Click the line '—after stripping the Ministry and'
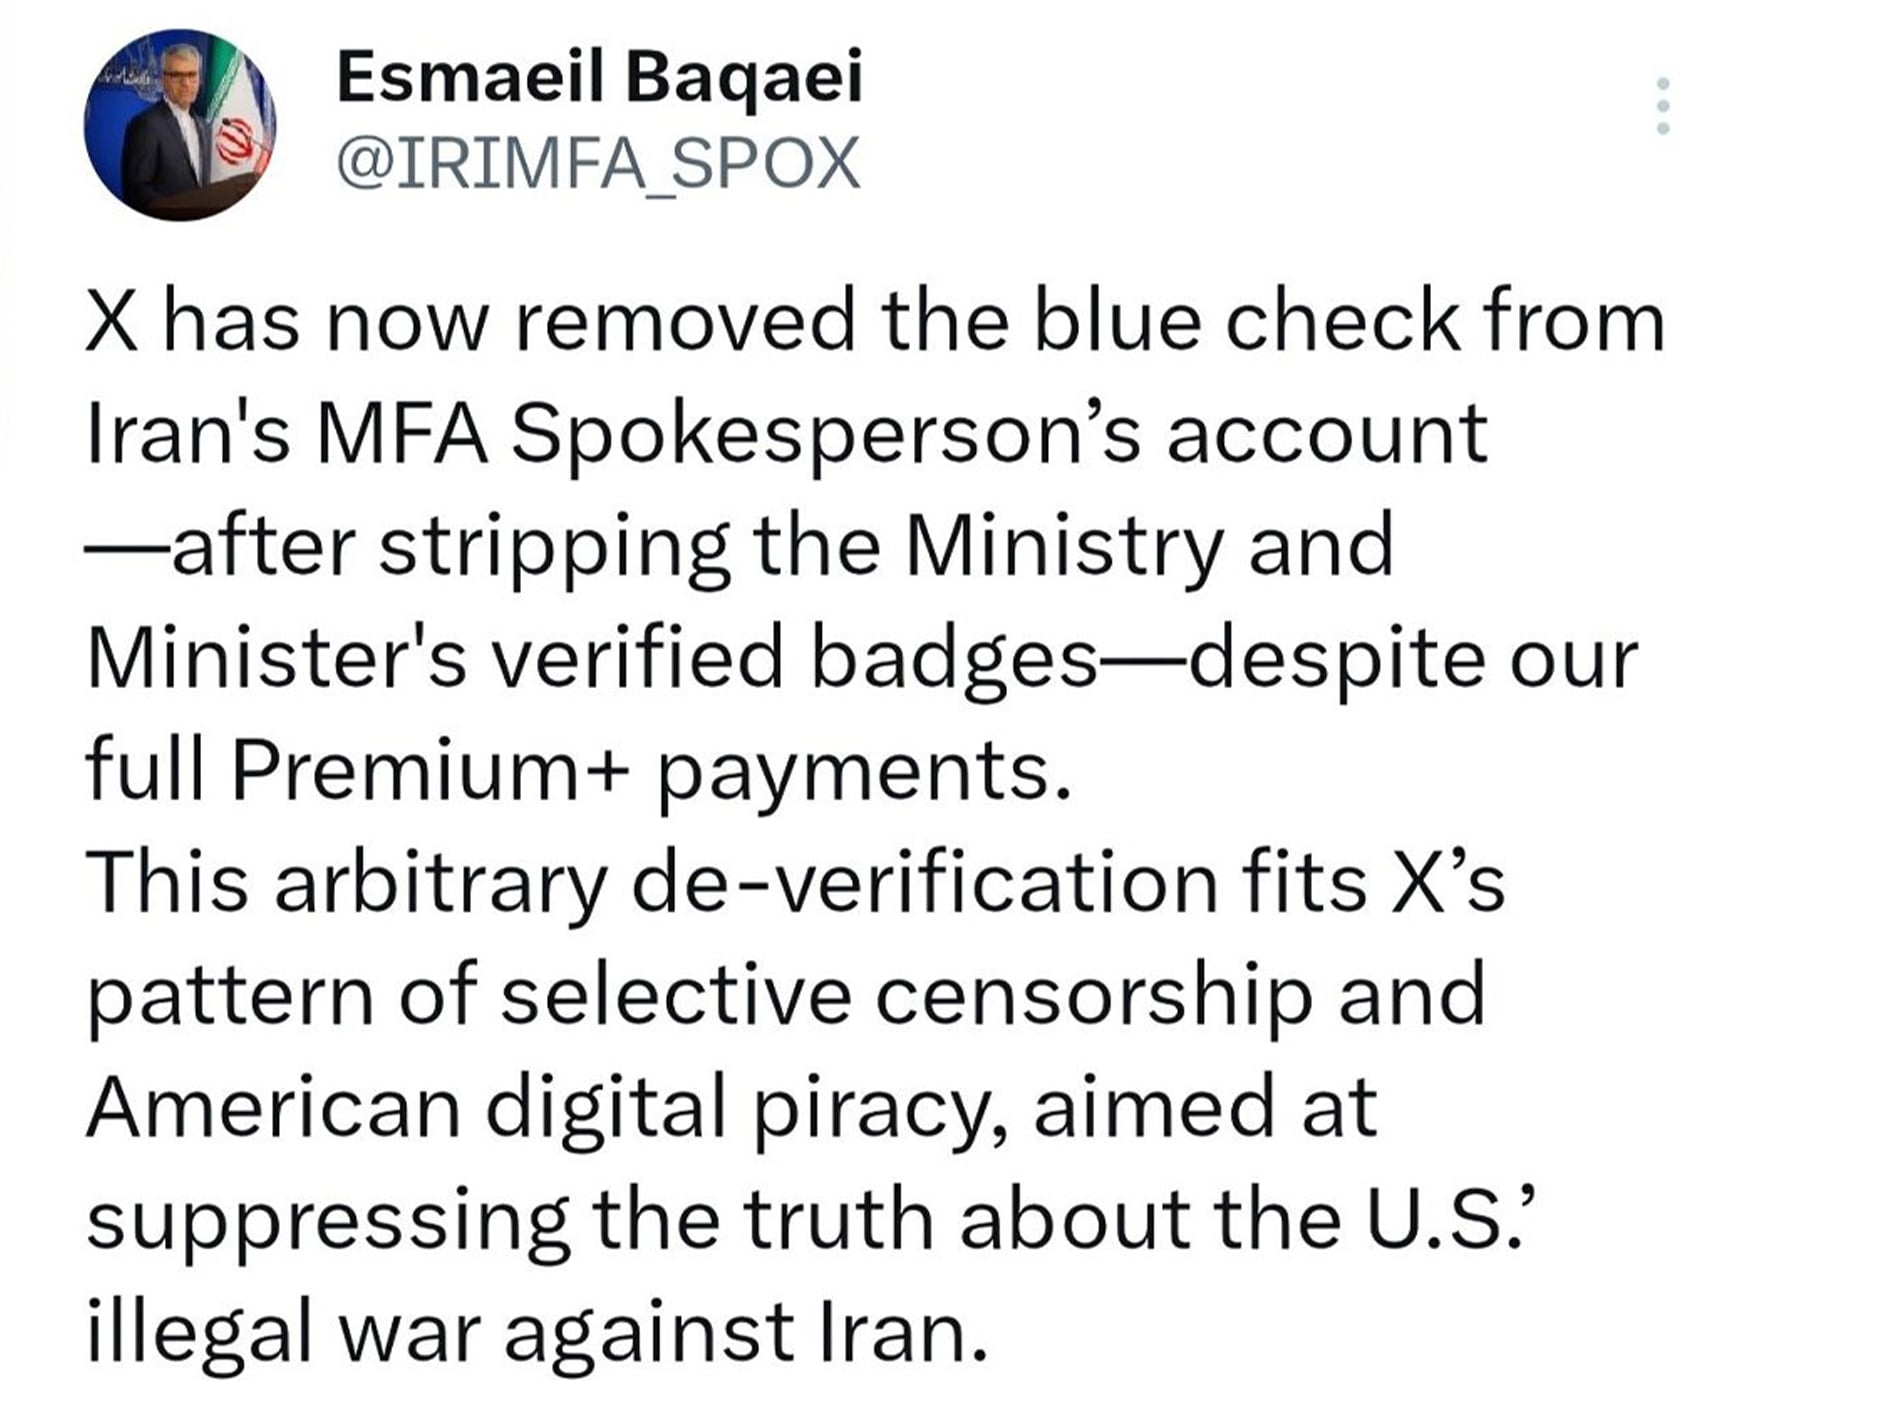1890x1417 pixels. pos(739,546)
